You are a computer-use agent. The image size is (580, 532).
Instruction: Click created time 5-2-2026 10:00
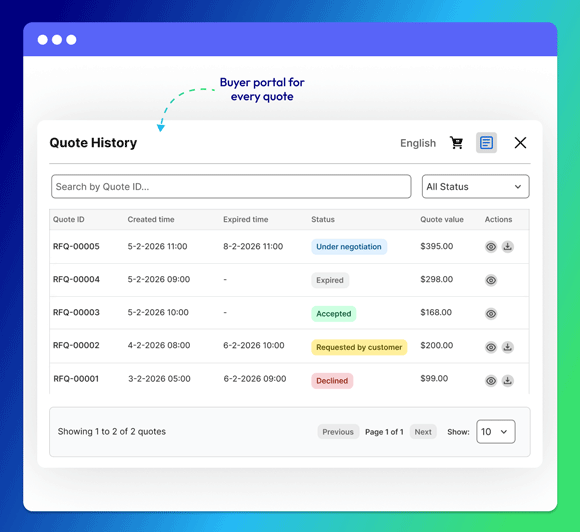pos(158,312)
